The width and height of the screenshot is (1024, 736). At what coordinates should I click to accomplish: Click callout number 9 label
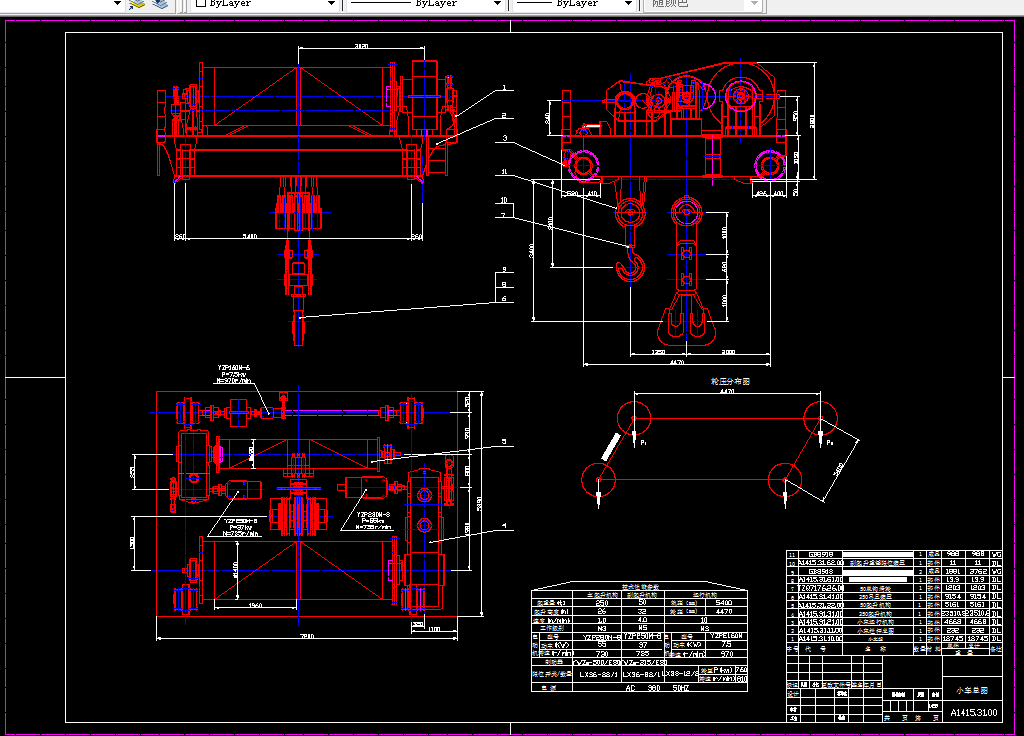(504, 270)
